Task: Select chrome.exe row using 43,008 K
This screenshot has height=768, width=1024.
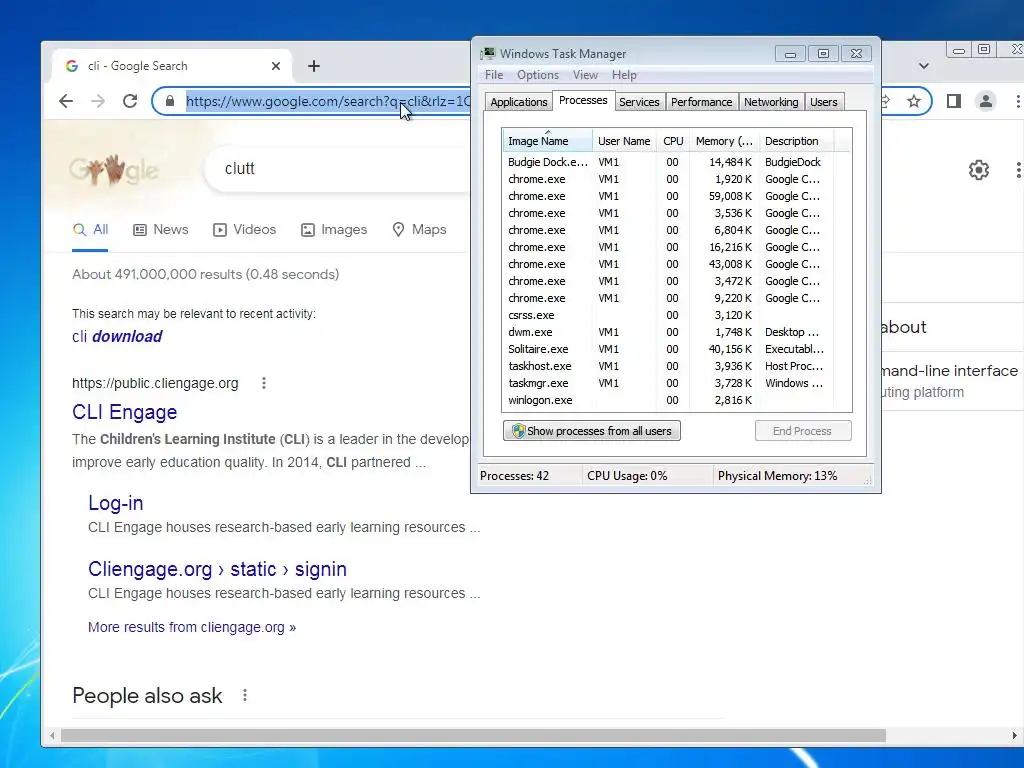Action: point(669,264)
